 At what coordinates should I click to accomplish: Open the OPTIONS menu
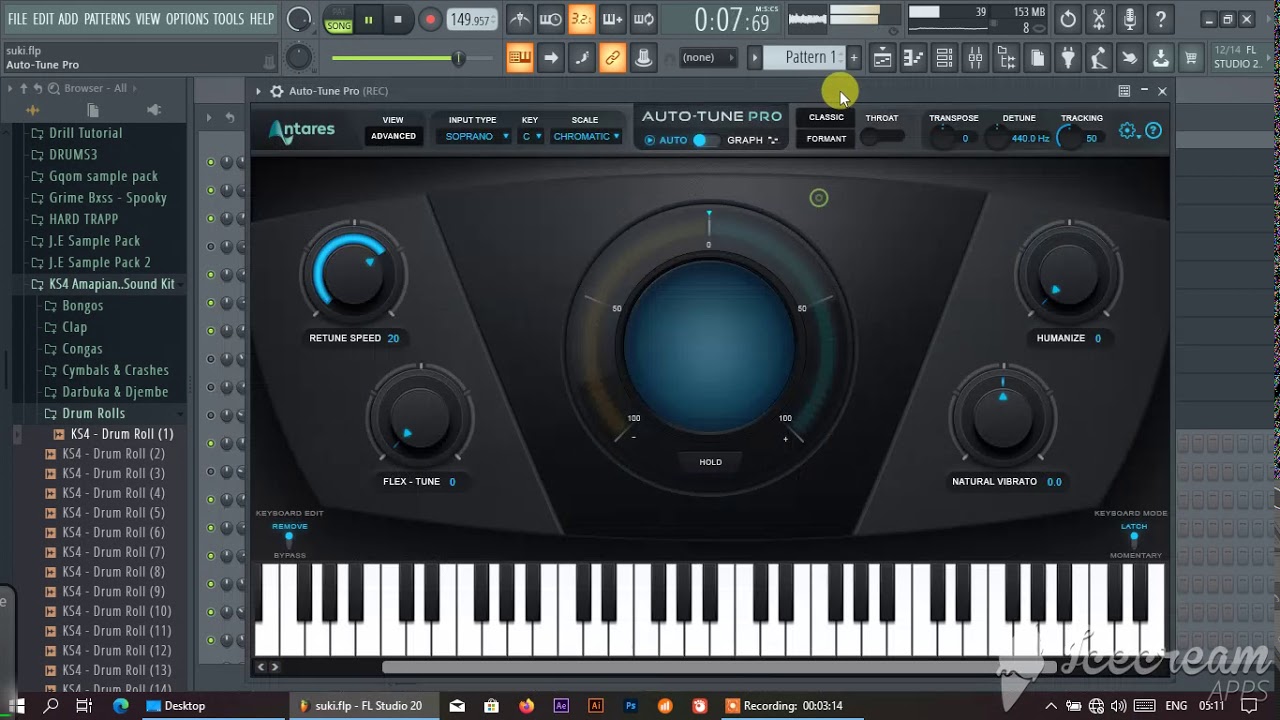click(187, 19)
